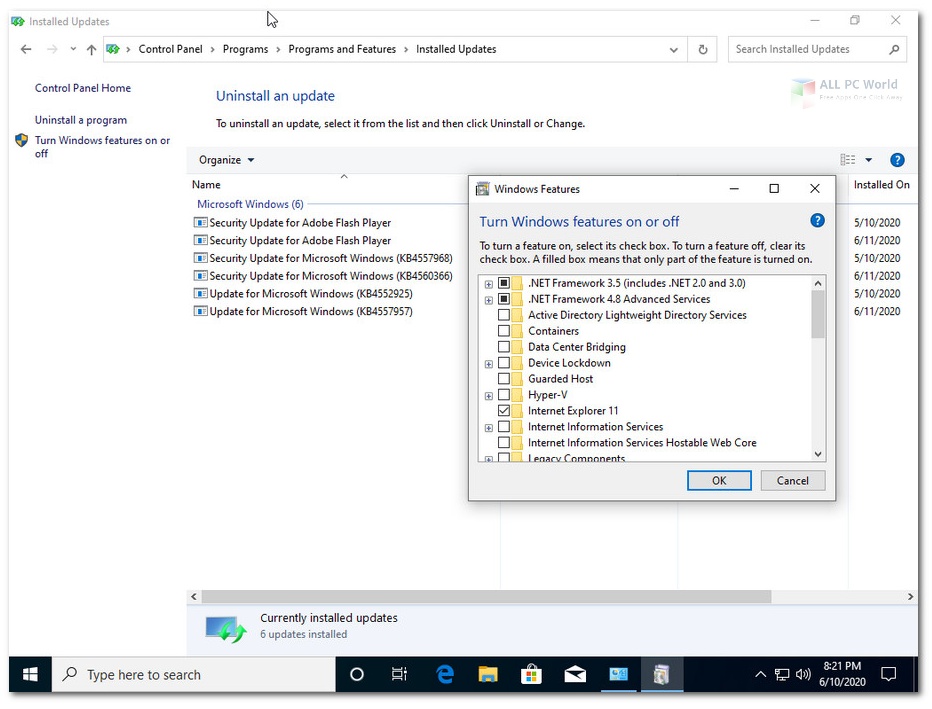This screenshot has height=709, width=932.
Task: Open File Explorer from the taskbar
Action: coord(488,674)
